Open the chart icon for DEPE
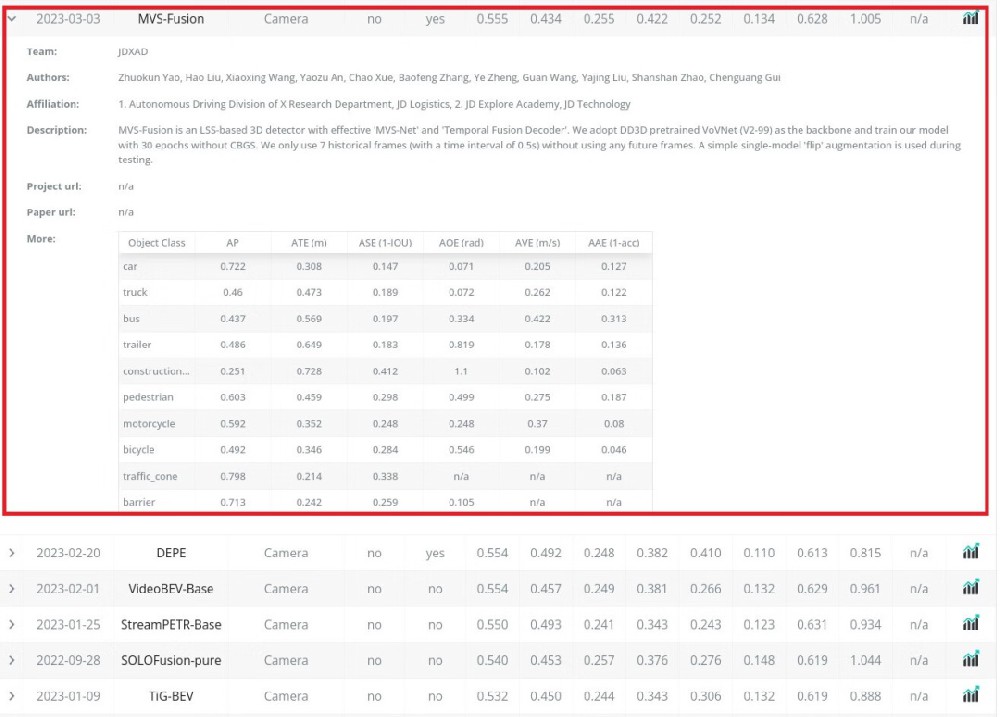1000x717 pixels. coord(969,552)
